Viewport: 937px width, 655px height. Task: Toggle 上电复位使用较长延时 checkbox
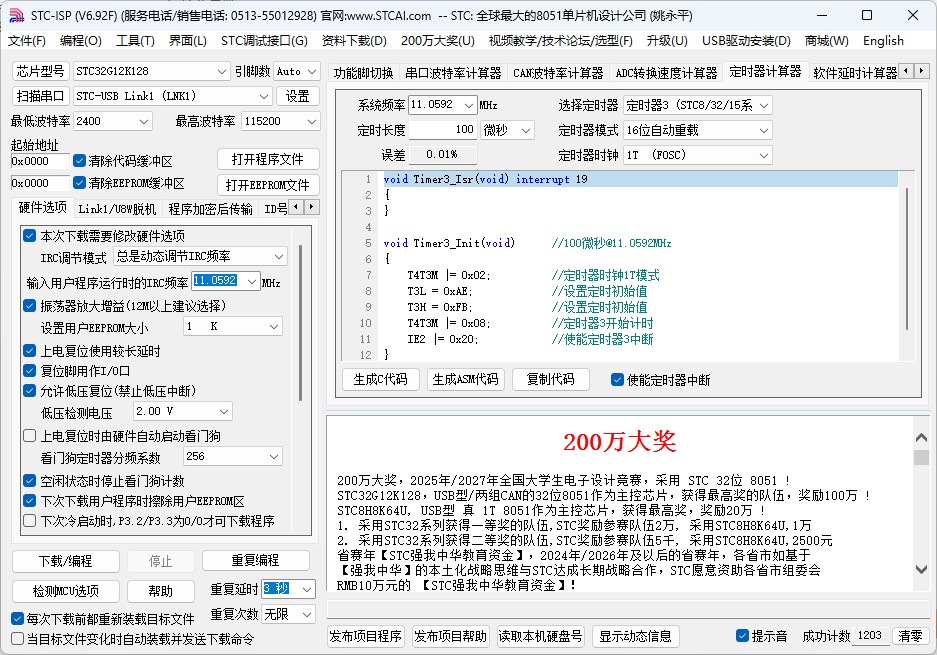29,351
